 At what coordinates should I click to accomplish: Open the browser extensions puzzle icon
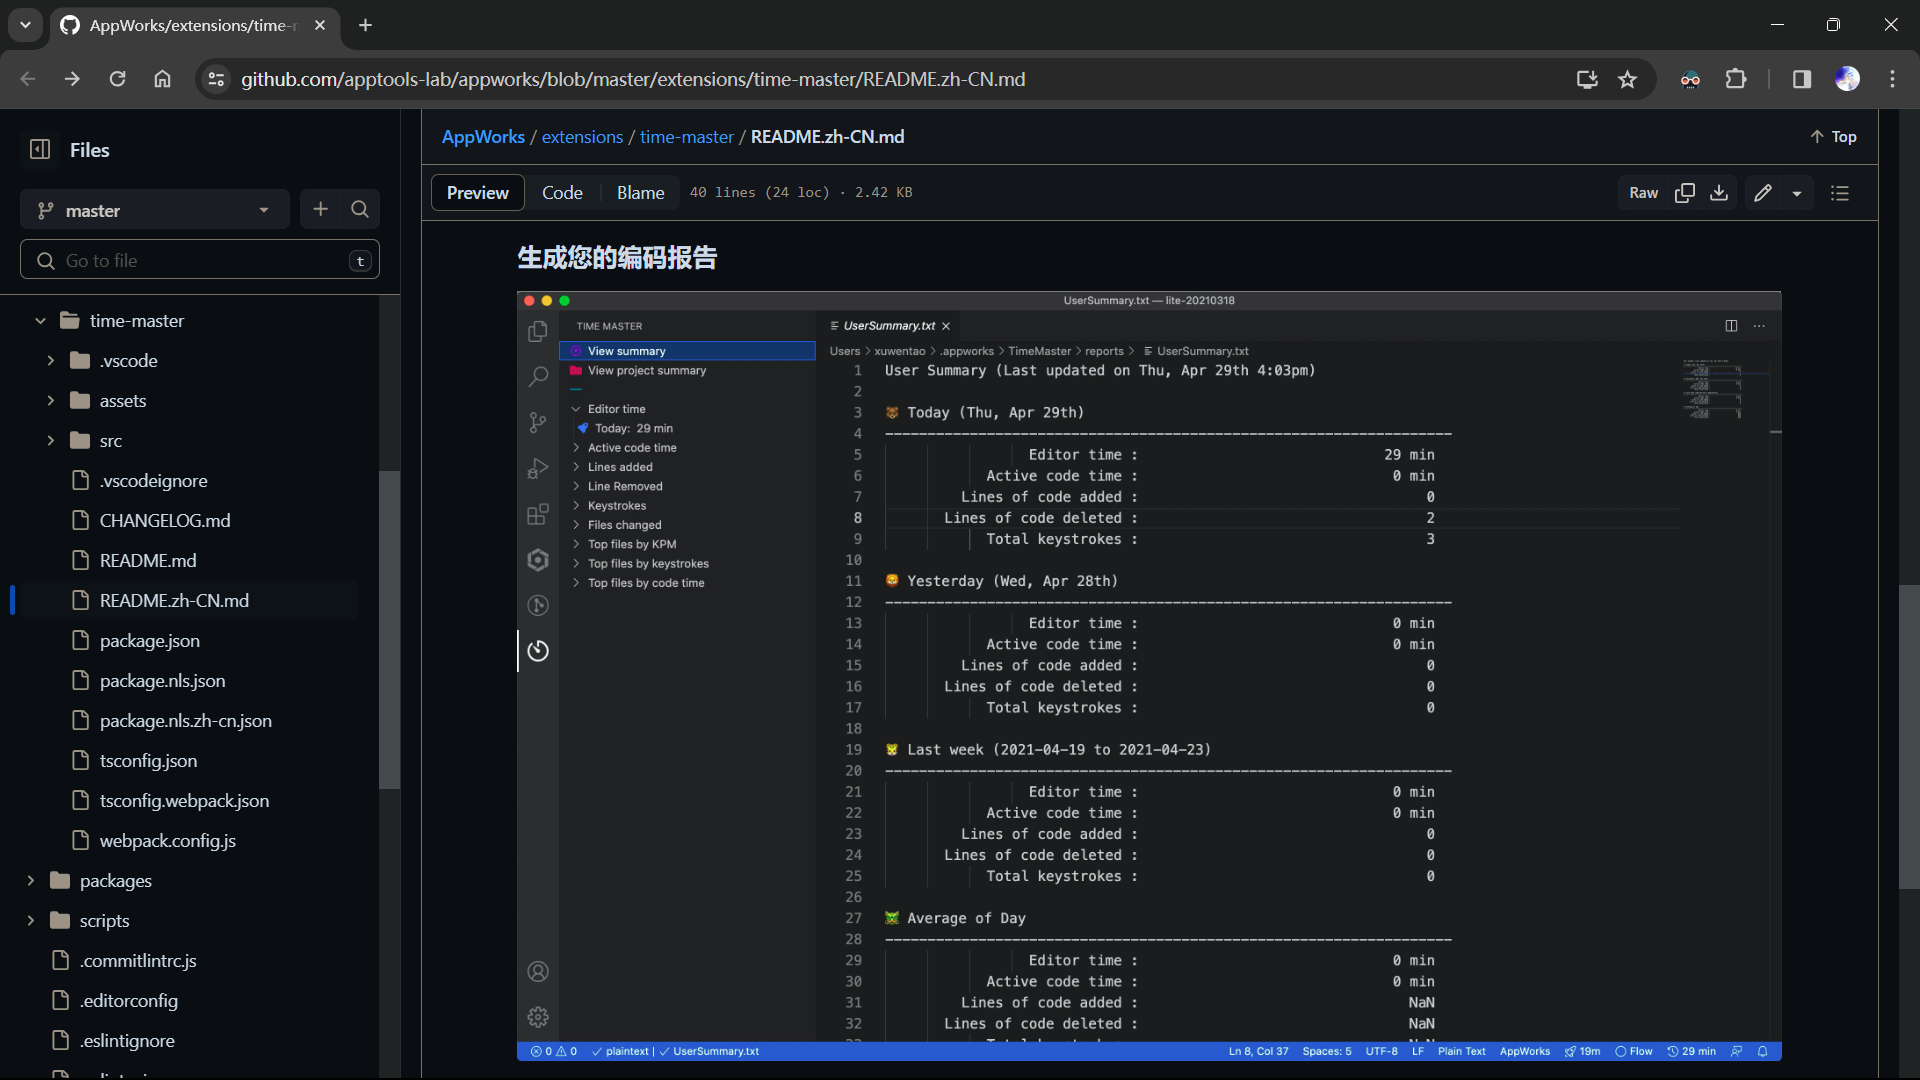click(x=1736, y=79)
